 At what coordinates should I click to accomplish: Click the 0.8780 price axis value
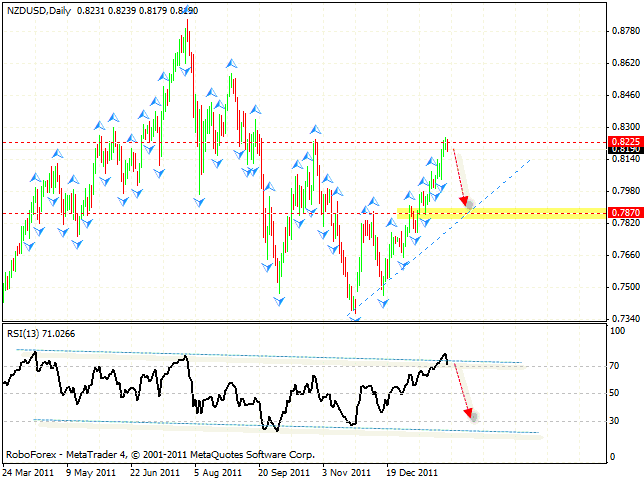624,31
